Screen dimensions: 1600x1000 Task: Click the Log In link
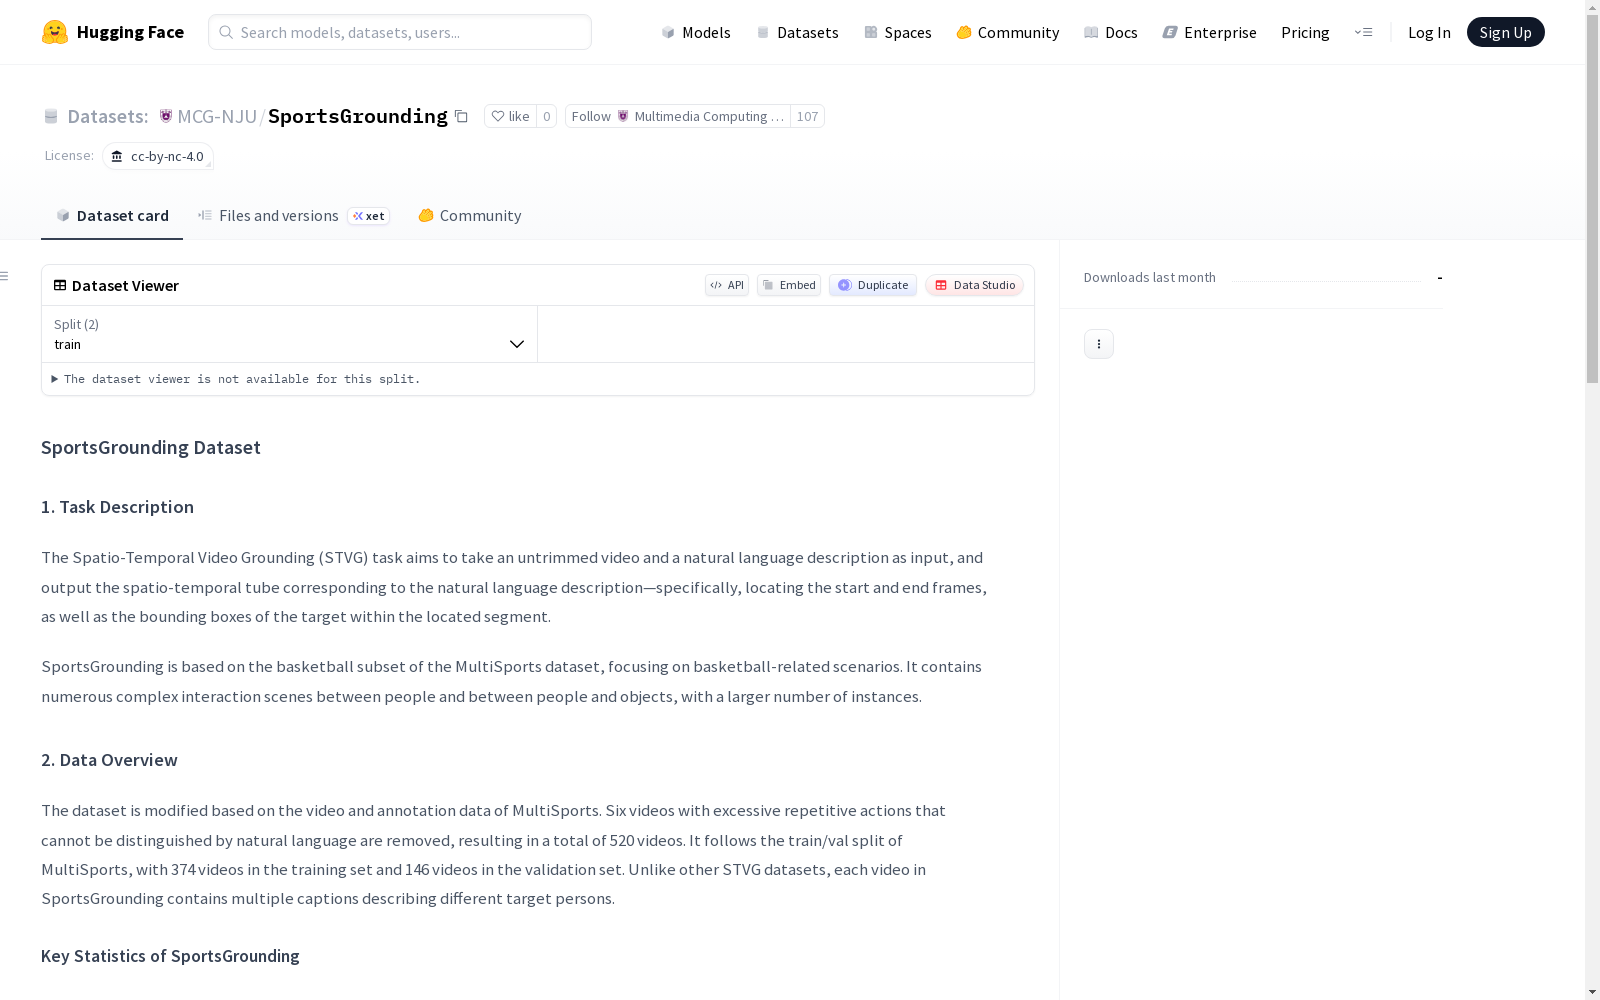tap(1429, 32)
